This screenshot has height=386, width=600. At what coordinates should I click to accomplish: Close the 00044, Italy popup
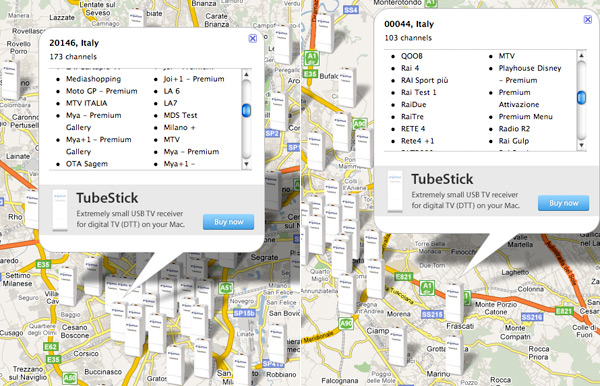[x=588, y=20]
